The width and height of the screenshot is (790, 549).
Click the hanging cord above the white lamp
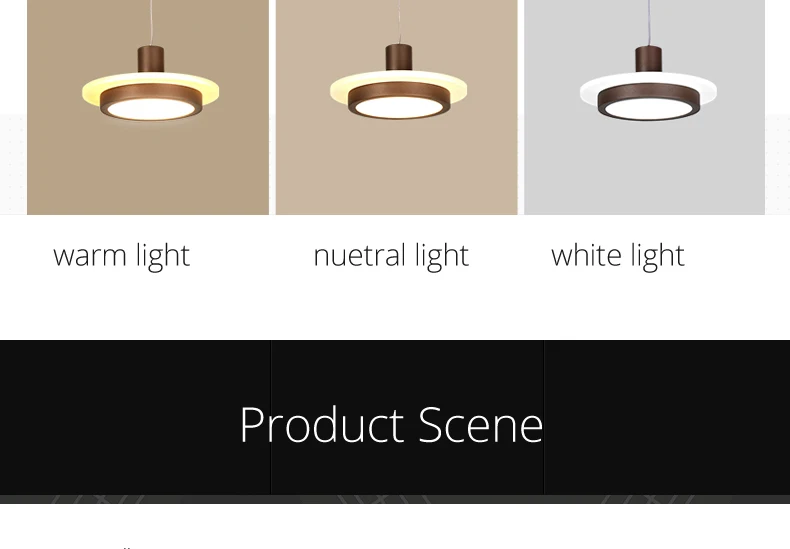click(x=648, y=23)
